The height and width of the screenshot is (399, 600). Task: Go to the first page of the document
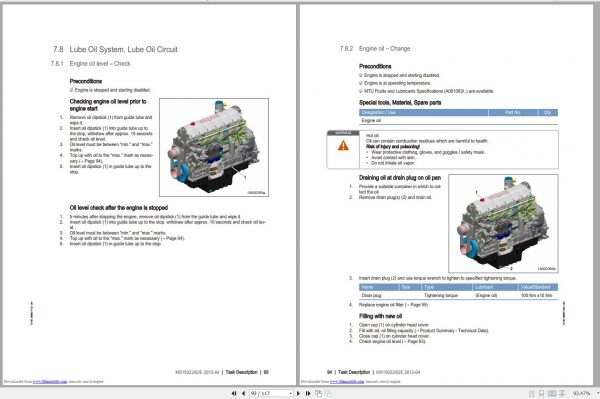click(234, 393)
